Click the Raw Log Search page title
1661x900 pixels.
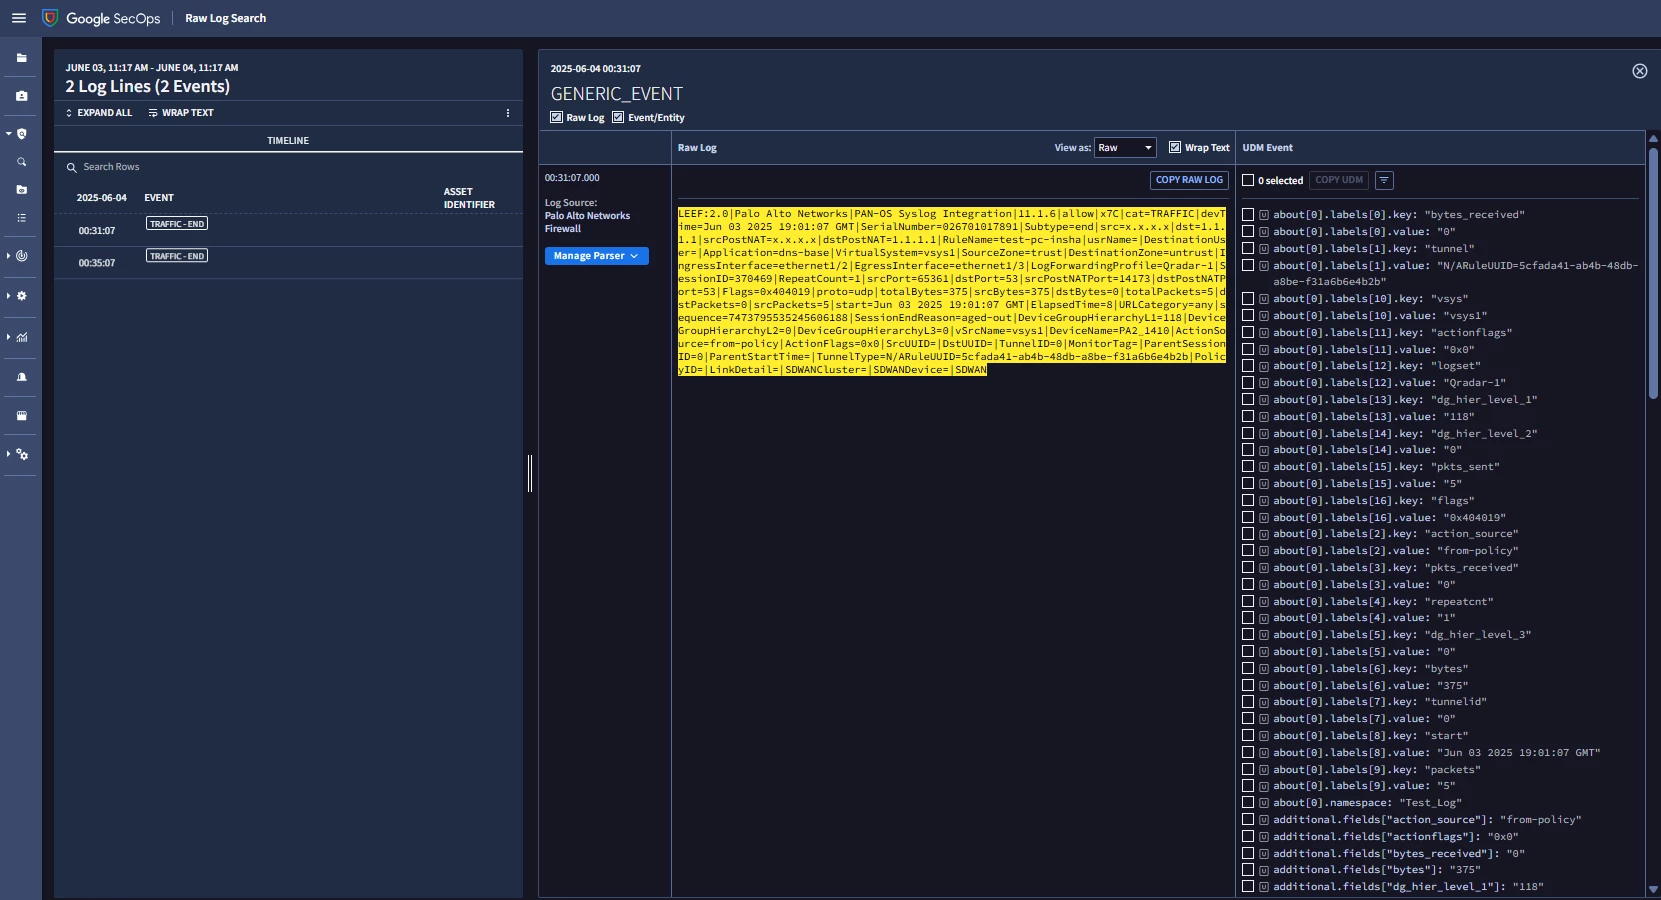coord(225,18)
